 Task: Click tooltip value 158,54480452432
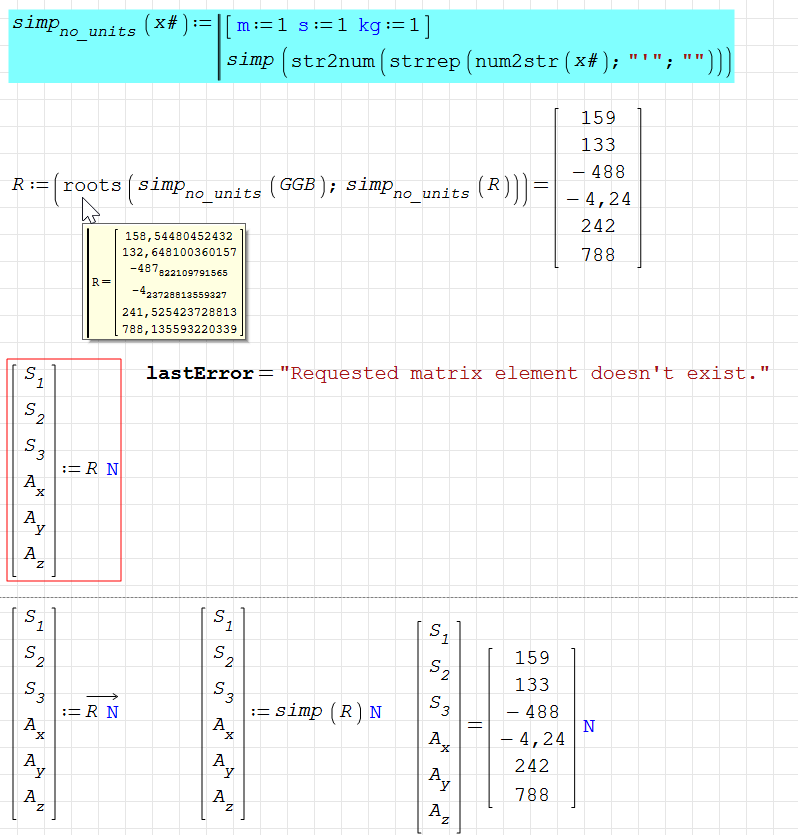(179, 236)
